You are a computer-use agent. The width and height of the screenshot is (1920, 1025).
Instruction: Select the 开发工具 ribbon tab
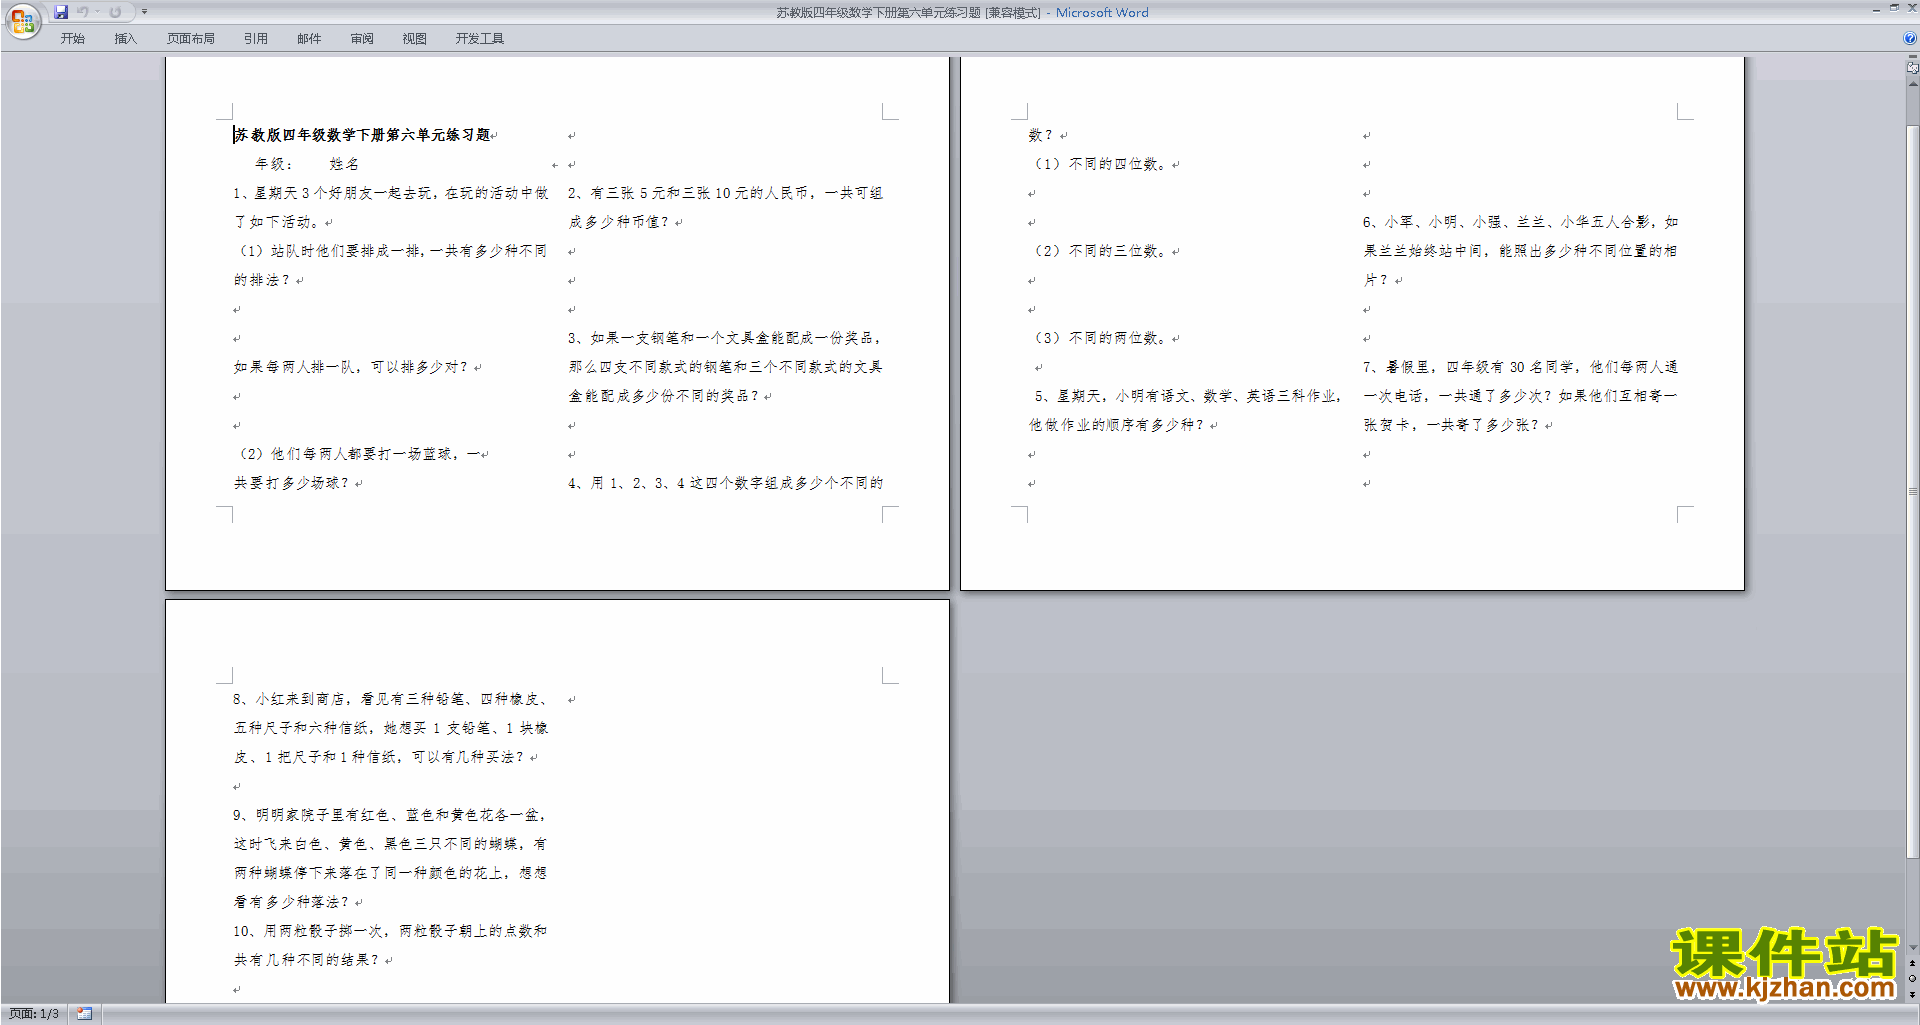coord(480,38)
